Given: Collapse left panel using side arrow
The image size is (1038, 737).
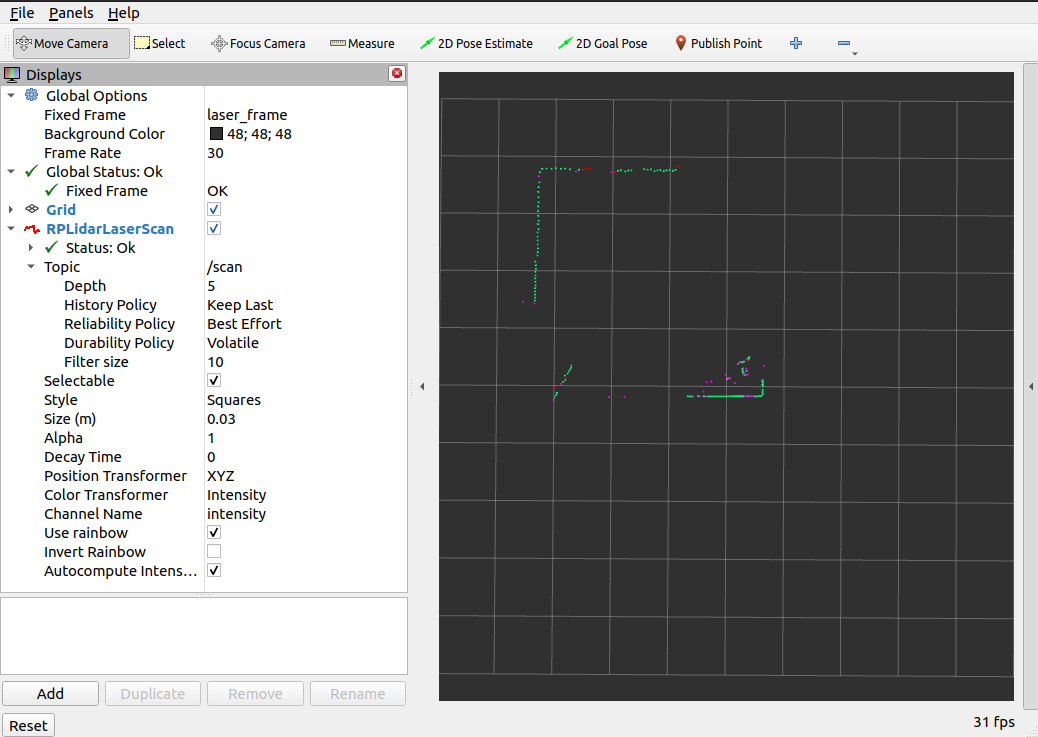Looking at the screenshot, I should pos(422,386).
